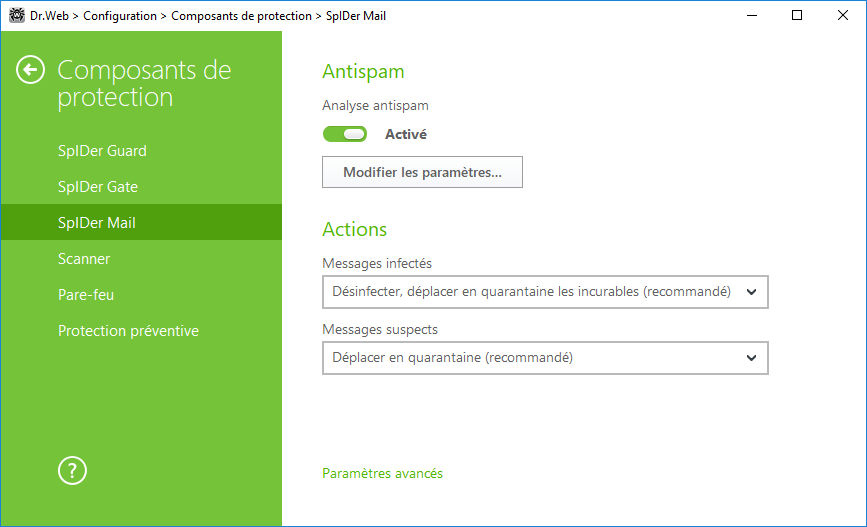Expand the Messages suspects dropdown arrow
Image resolution: width=867 pixels, height=527 pixels.
pyautogui.click(x=751, y=358)
